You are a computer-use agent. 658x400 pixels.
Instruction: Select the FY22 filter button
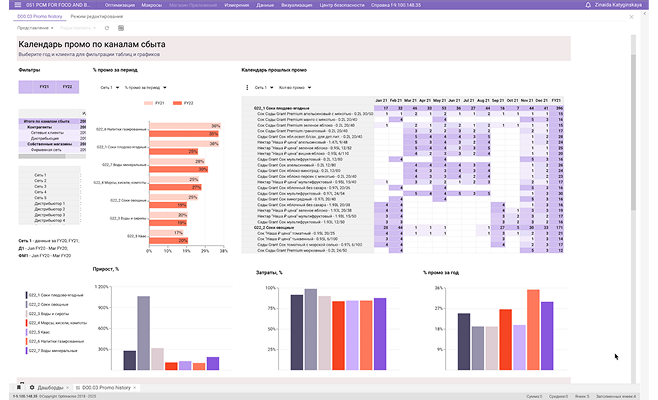pyautogui.click(x=66, y=88)
